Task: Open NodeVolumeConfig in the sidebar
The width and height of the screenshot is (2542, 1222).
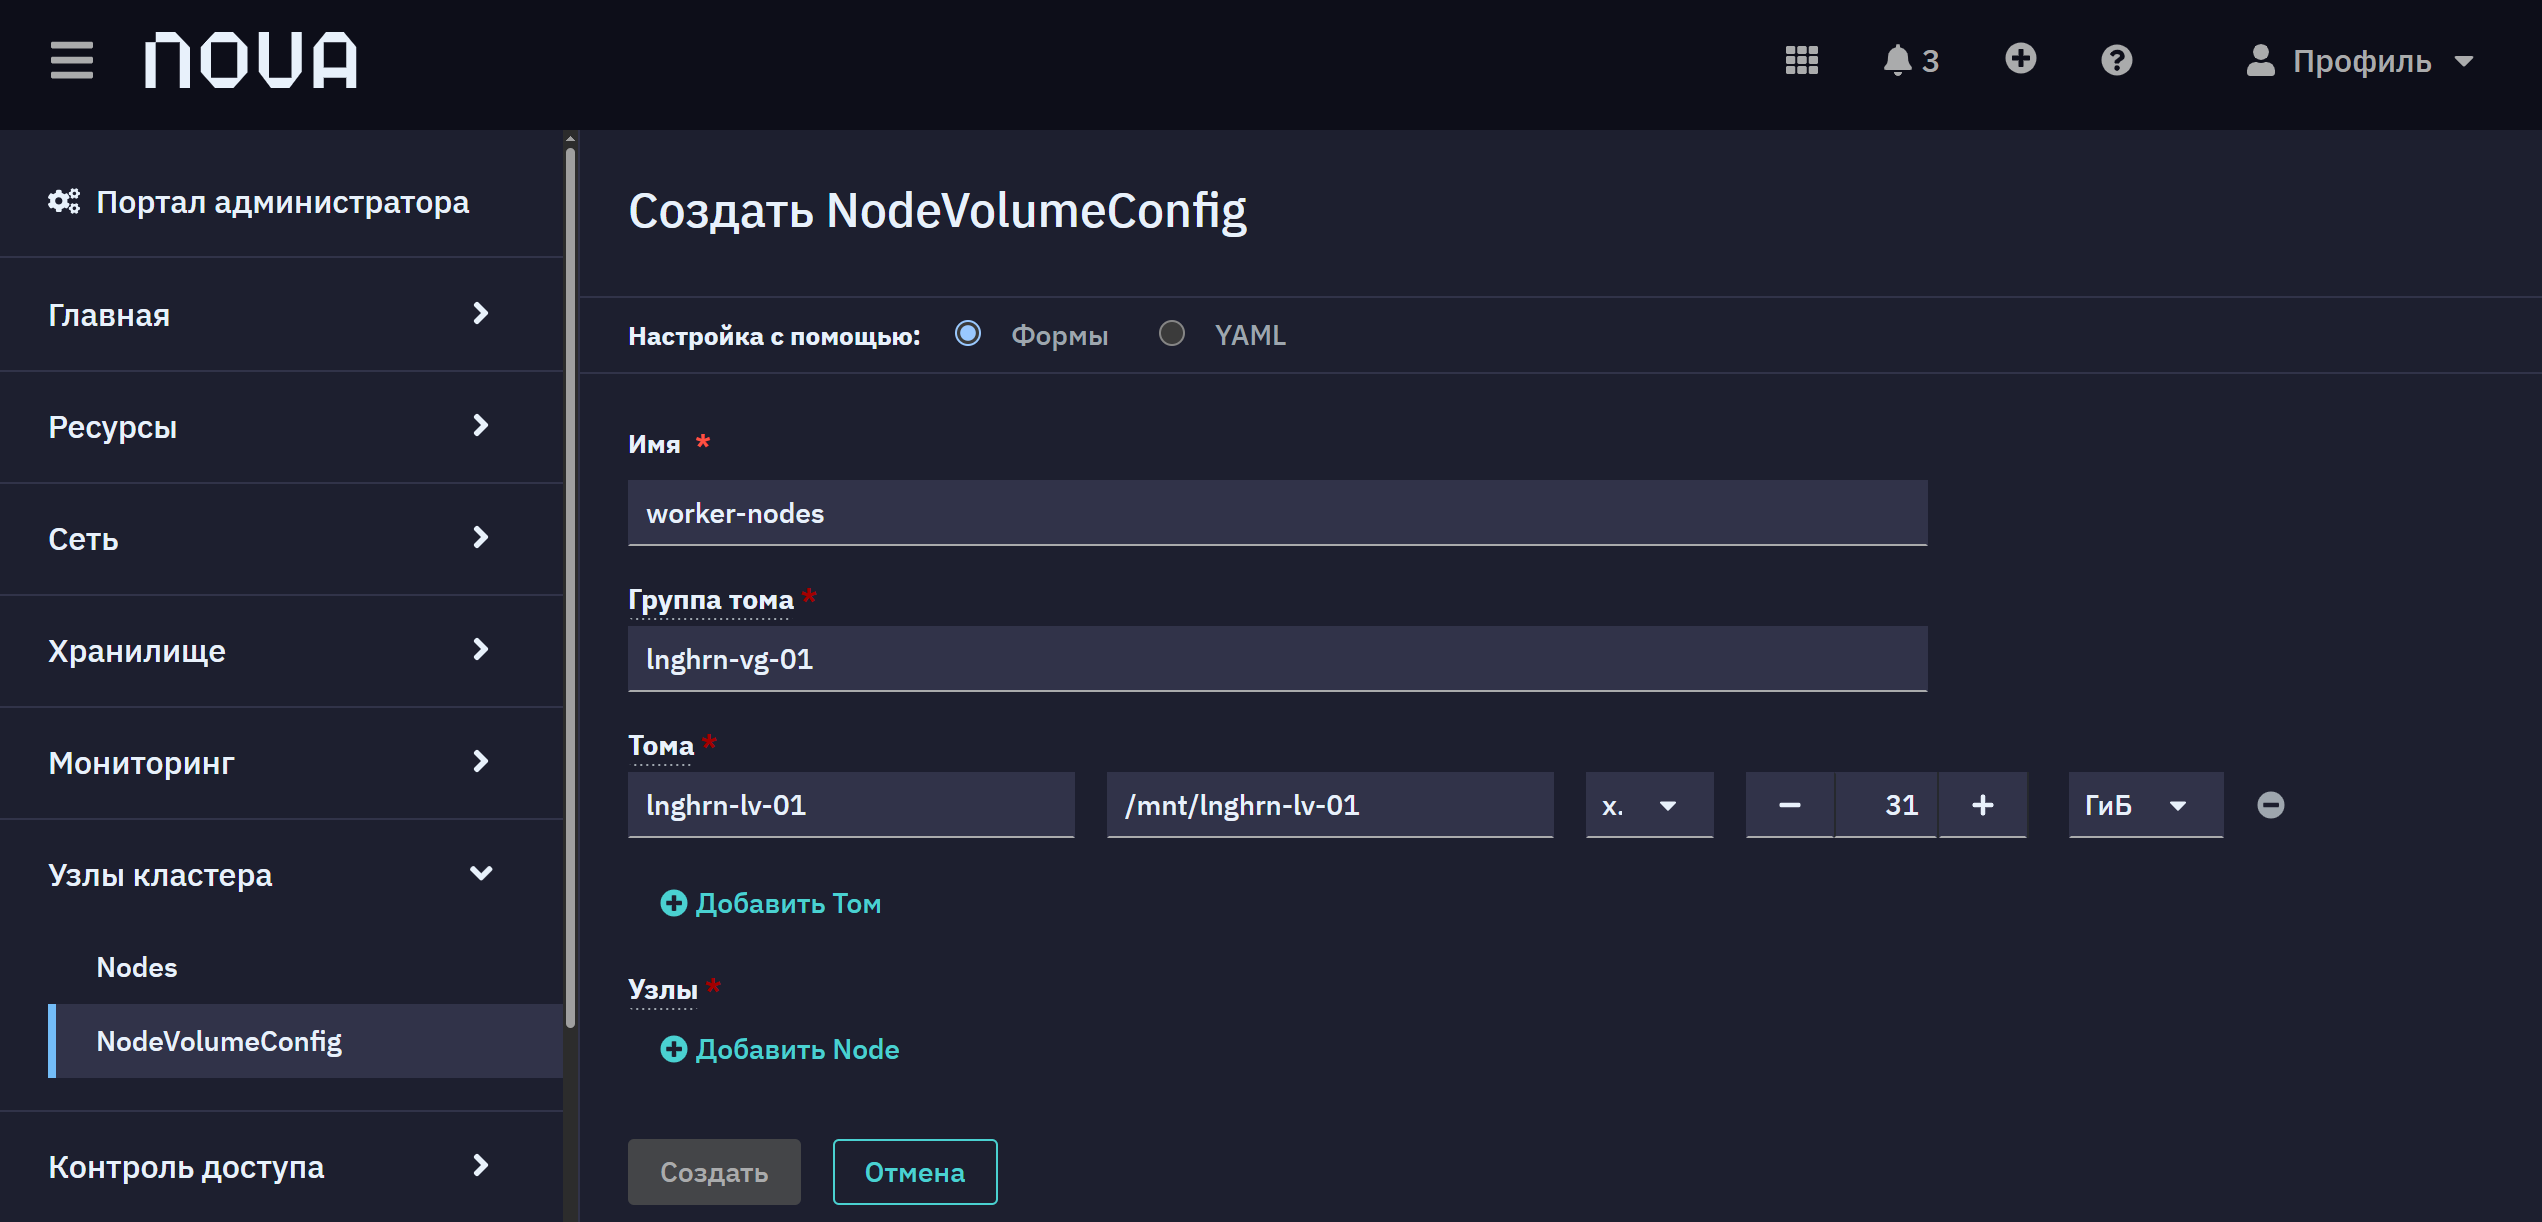Action: click(305, 1041)
